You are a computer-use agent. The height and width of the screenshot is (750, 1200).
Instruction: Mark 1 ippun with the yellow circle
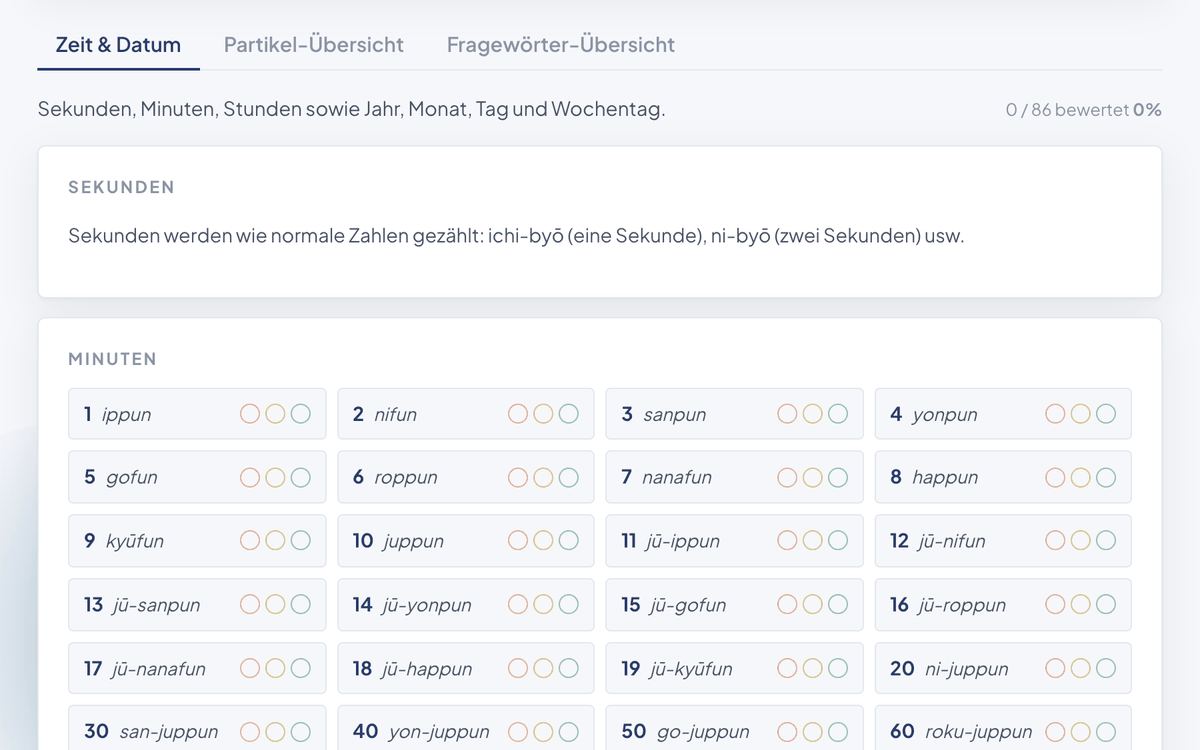pos(275,414)
